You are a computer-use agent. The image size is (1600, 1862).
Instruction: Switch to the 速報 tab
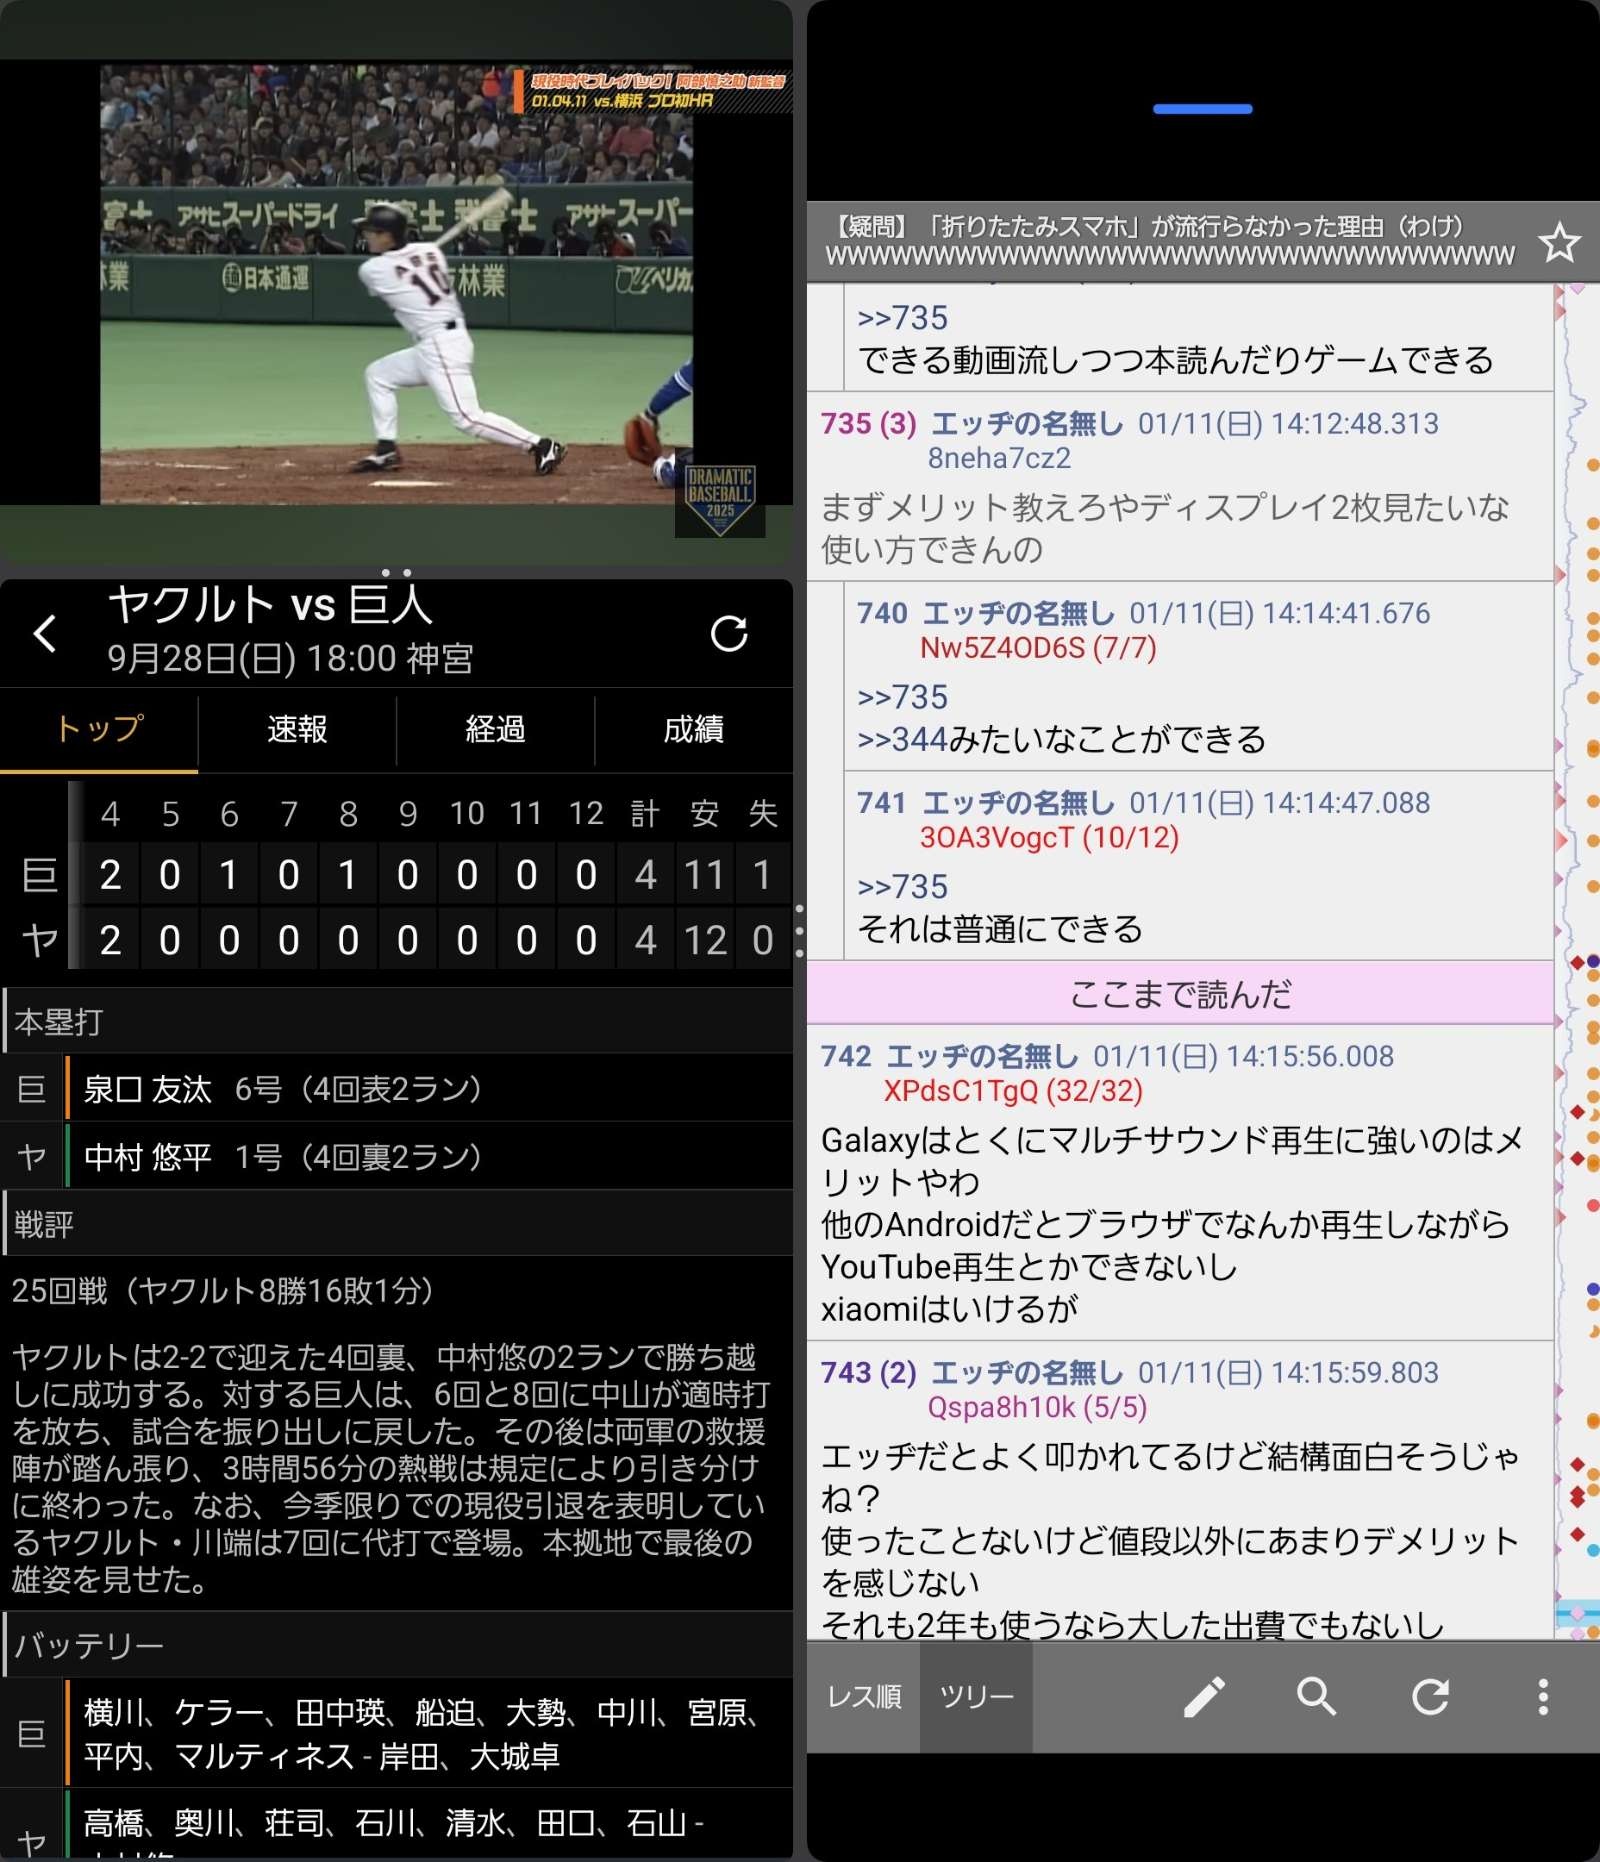click(x=297, y=729)
